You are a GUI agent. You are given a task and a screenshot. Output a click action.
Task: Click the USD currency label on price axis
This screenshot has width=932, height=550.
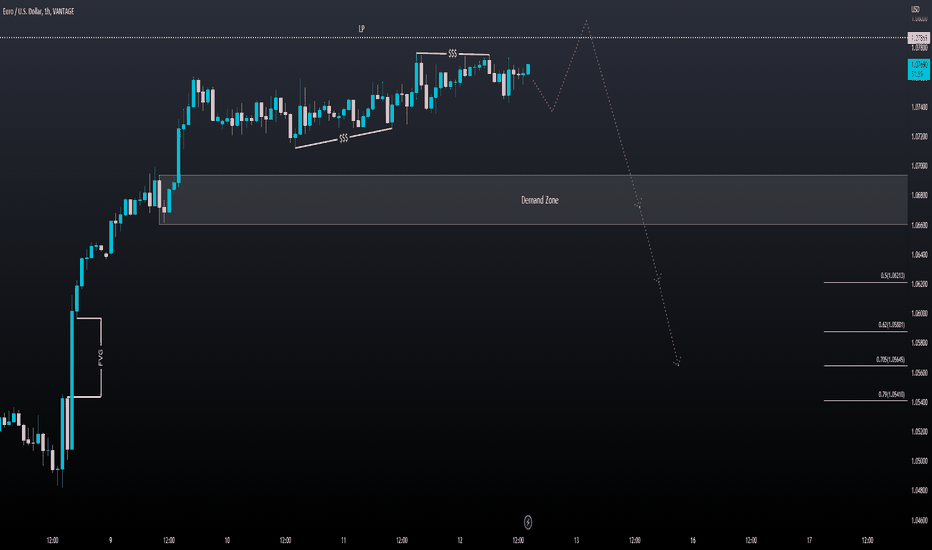(x=915, y=9)
